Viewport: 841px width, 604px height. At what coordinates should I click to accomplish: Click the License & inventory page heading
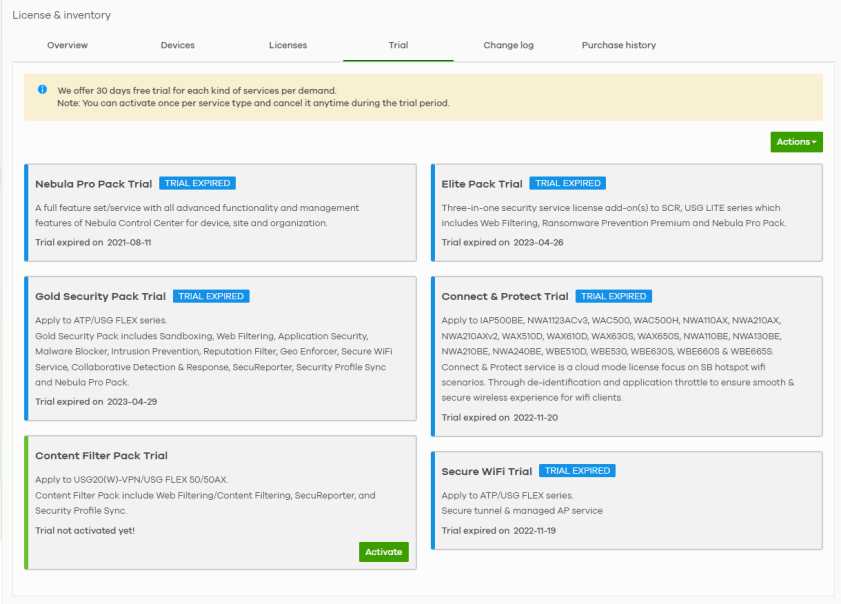[62, 15]
